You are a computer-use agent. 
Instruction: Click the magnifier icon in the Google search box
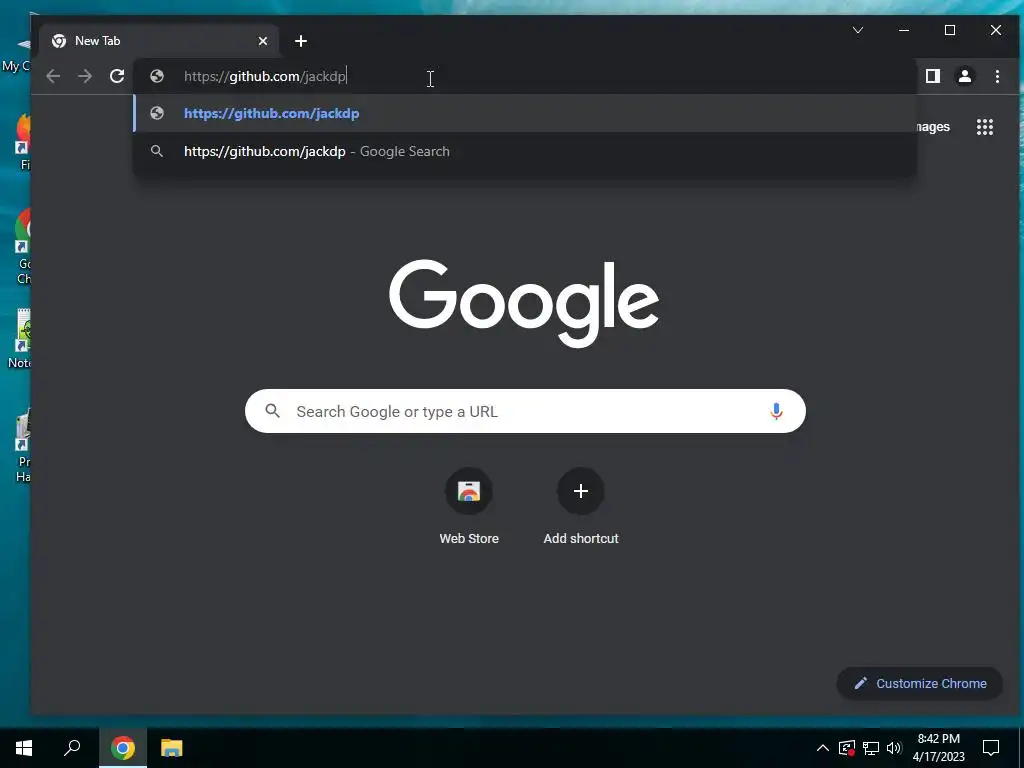pyautogui.click(x=272, y=411)
